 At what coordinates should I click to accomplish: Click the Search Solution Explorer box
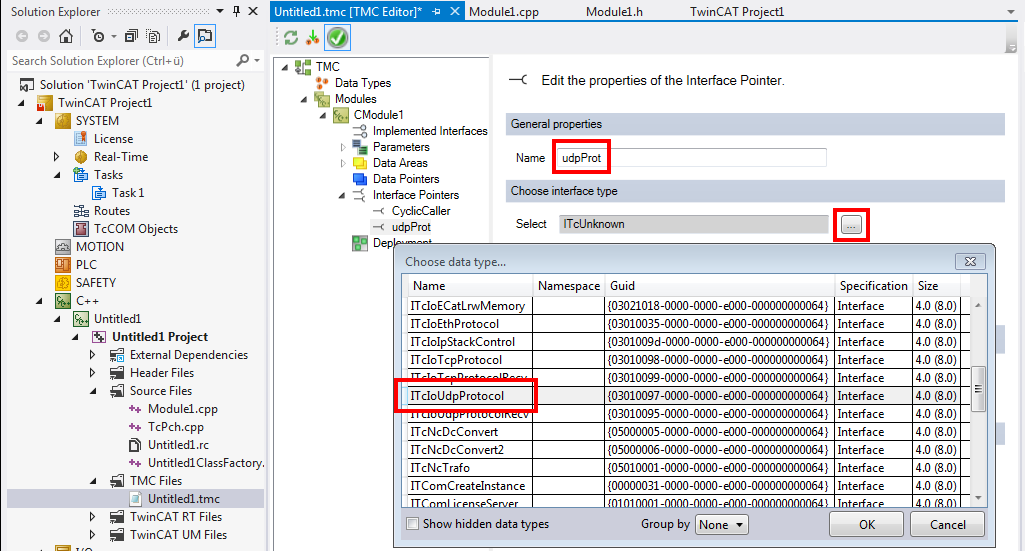[121, 61]
